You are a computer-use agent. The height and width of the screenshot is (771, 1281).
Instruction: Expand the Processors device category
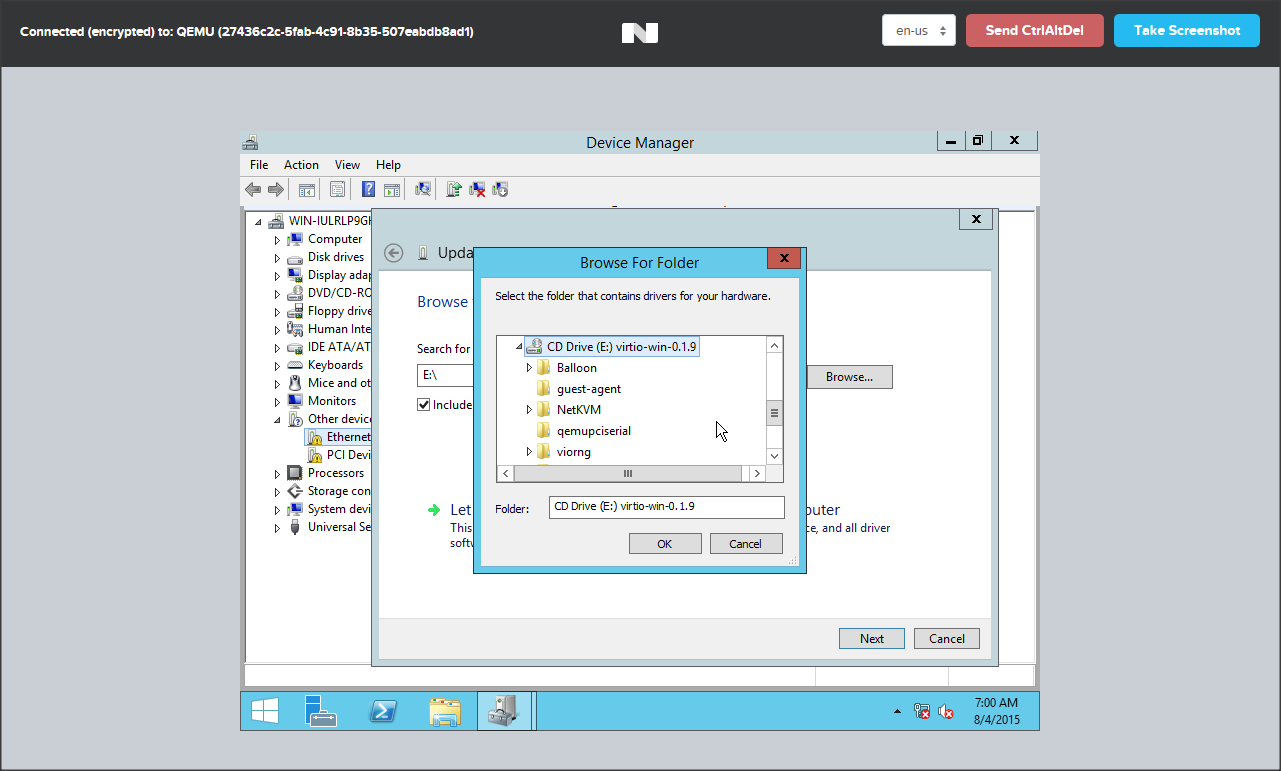click(x=277, y=473)
